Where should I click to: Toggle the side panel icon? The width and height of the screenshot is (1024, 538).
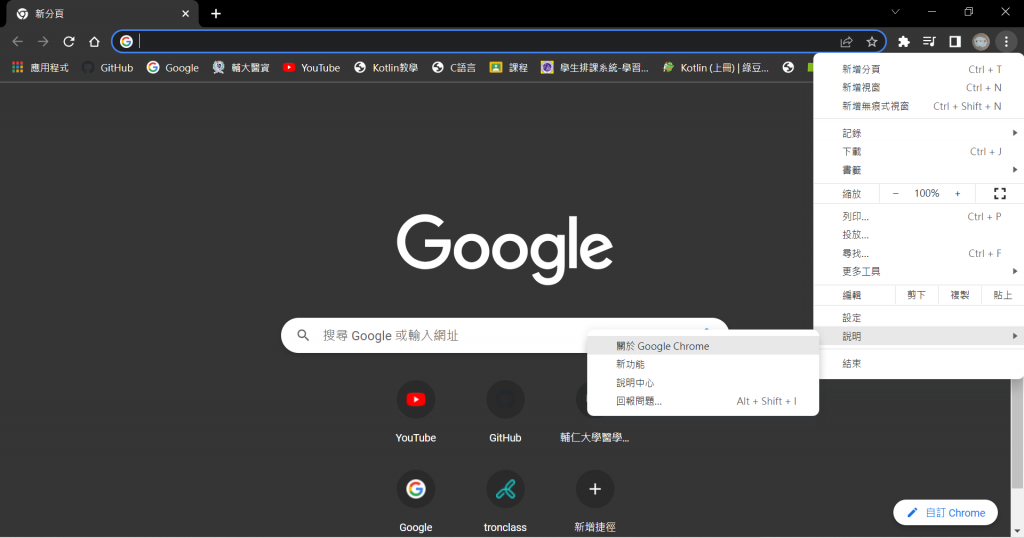(x=955, y=42)
